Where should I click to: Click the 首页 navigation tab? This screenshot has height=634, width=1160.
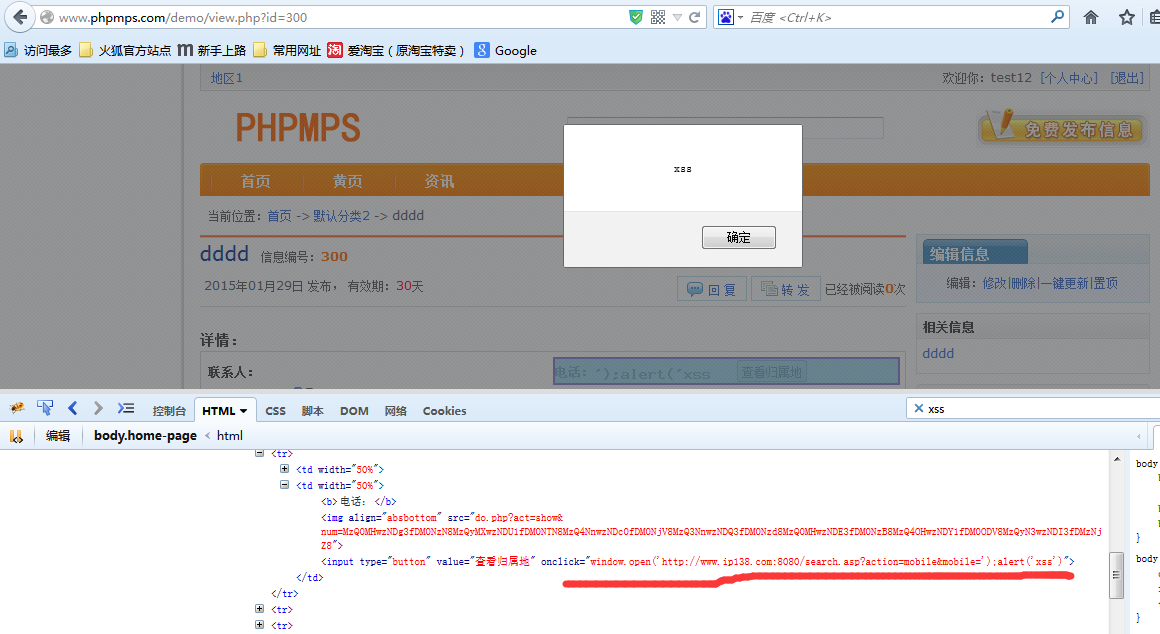(x=256, y=181)
